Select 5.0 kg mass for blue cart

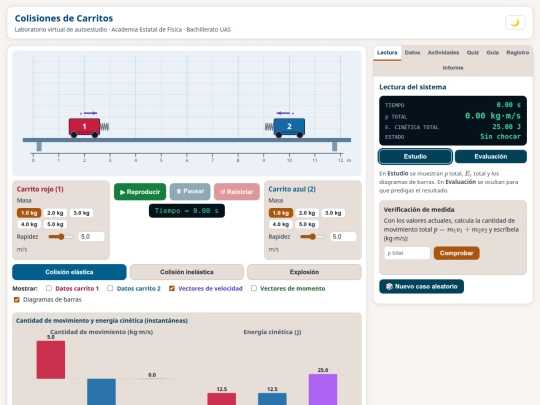pyautogui.click(x=307, y=224)
